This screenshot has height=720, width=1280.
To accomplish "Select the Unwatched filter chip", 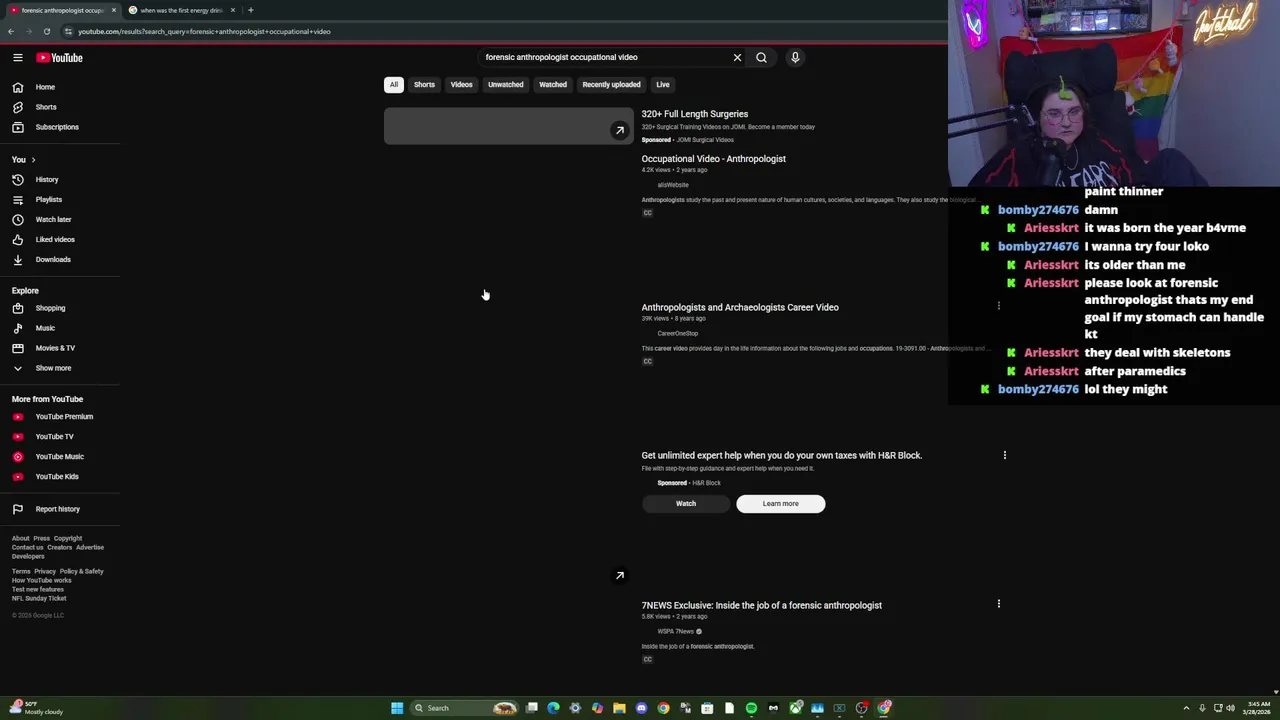I will pyautogui.click(x=505, y=85).
